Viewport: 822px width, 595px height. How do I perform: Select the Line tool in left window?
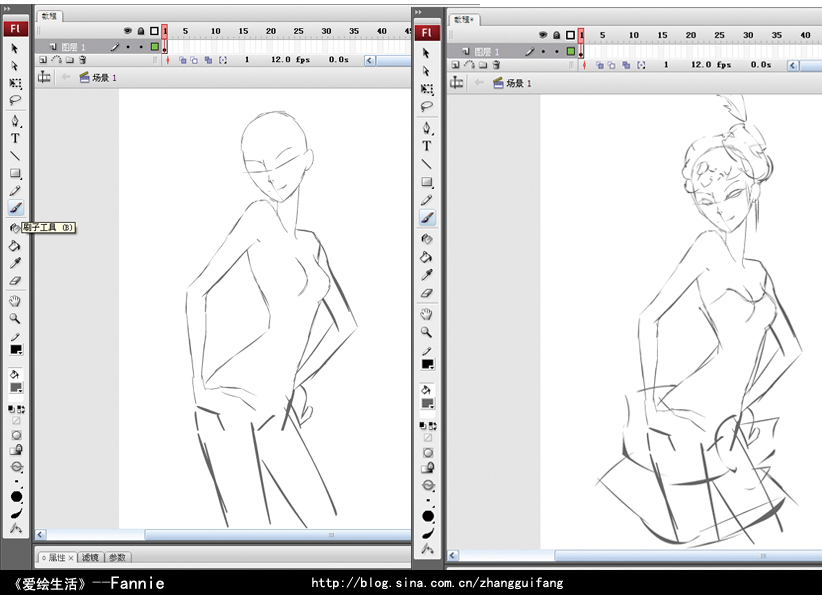click(x=15, y=156)
